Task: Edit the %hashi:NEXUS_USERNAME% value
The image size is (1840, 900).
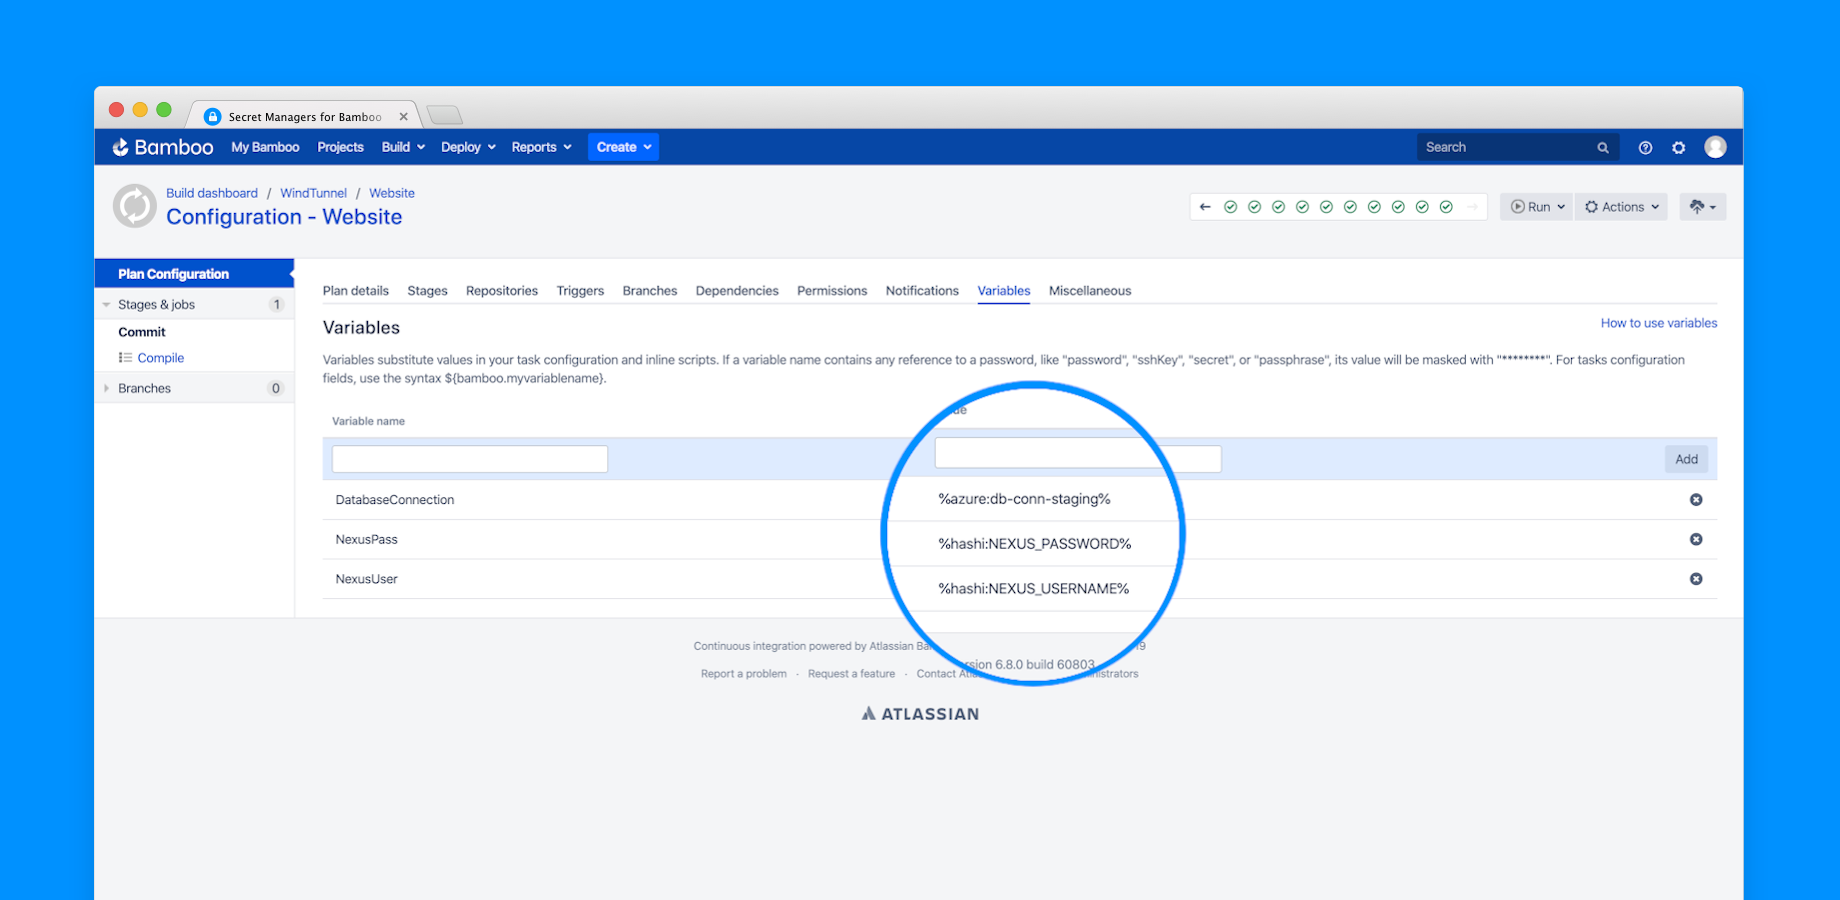Action: coord(1033,589)
